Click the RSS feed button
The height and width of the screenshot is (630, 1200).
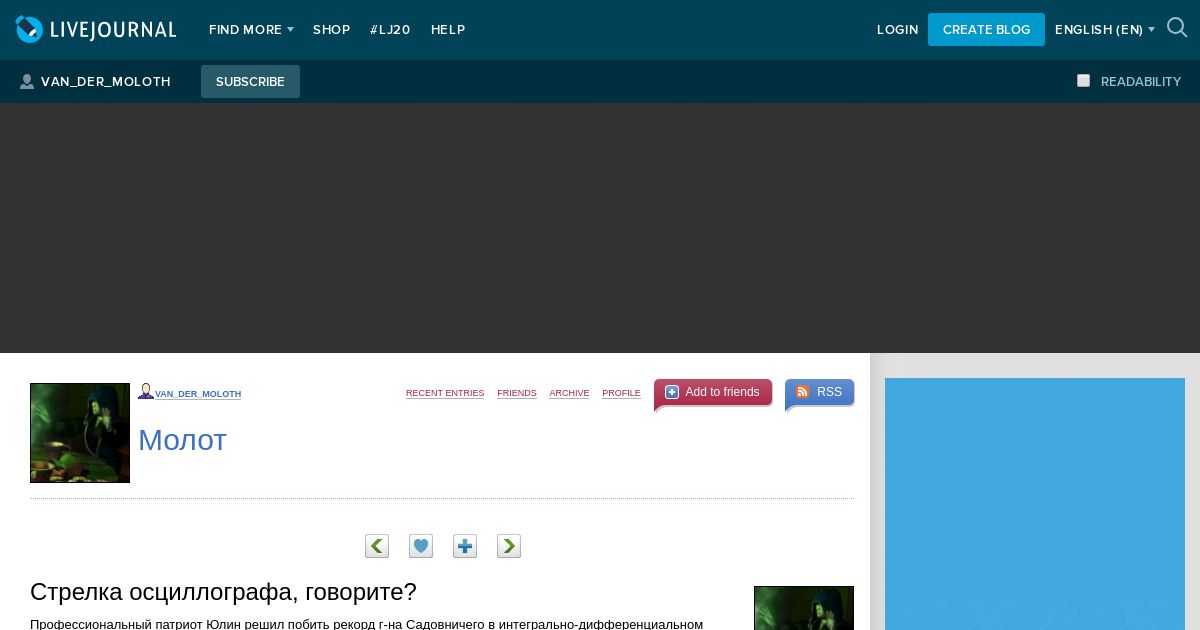click(x=819, y=392)
